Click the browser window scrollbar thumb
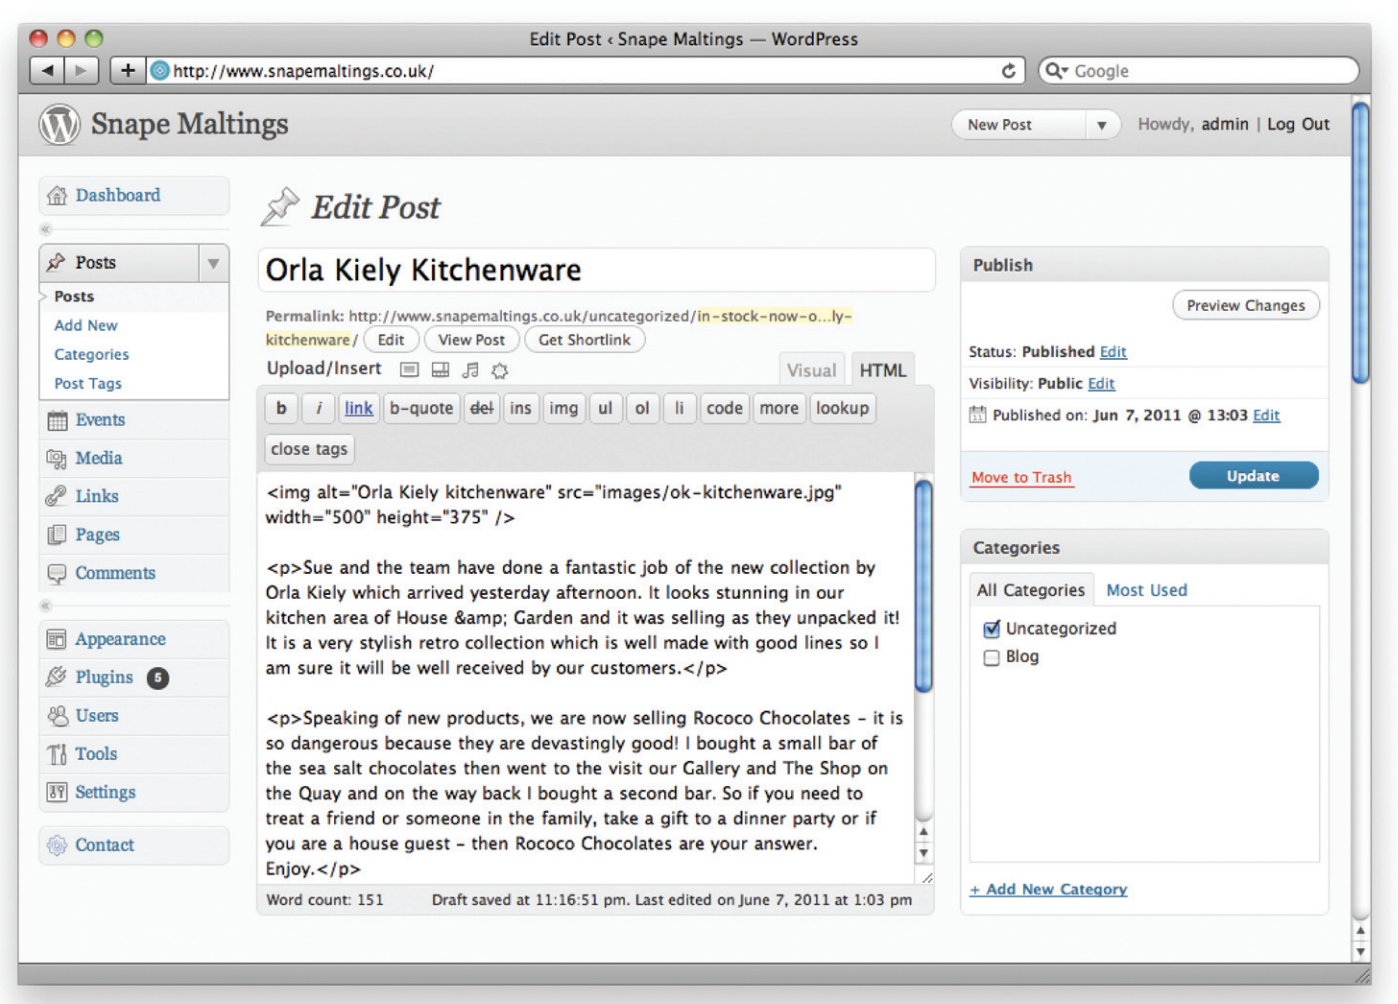Viewport: 1398px width, 1004px height. tap(1360, 243)
